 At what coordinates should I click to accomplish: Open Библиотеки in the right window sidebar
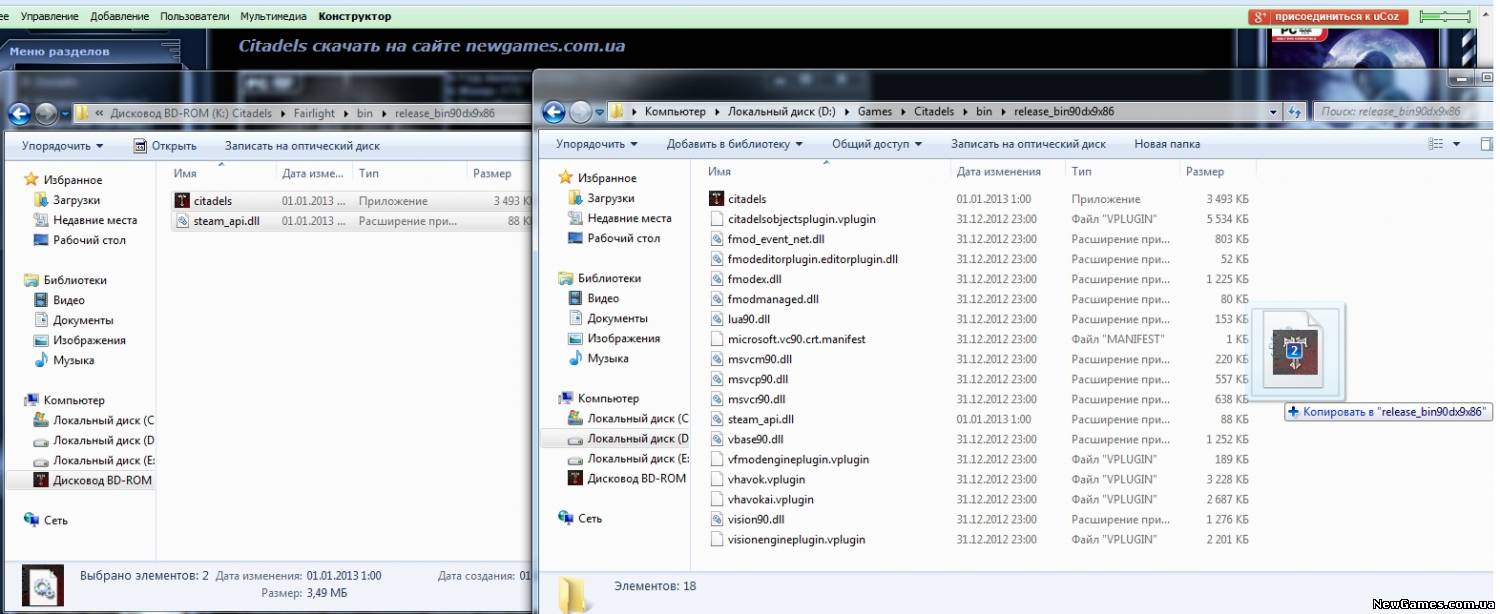[x=607, y=278]
